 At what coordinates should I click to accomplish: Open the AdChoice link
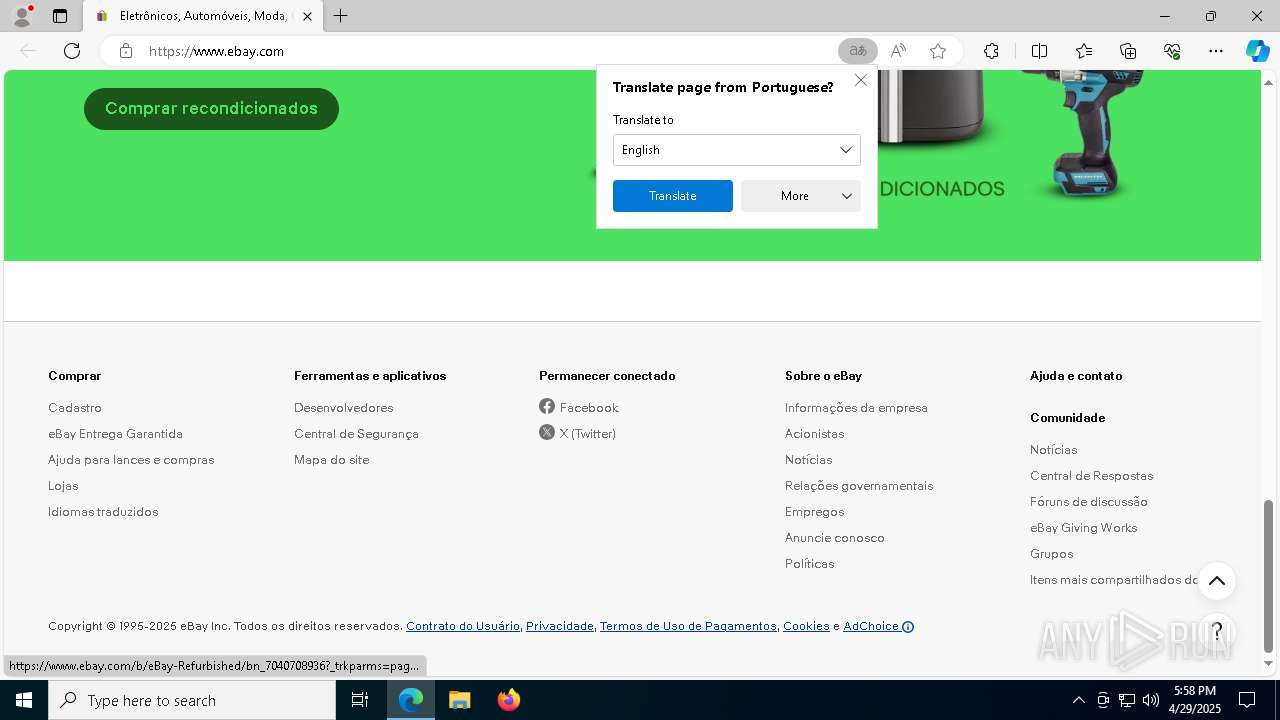pos(878,626)
